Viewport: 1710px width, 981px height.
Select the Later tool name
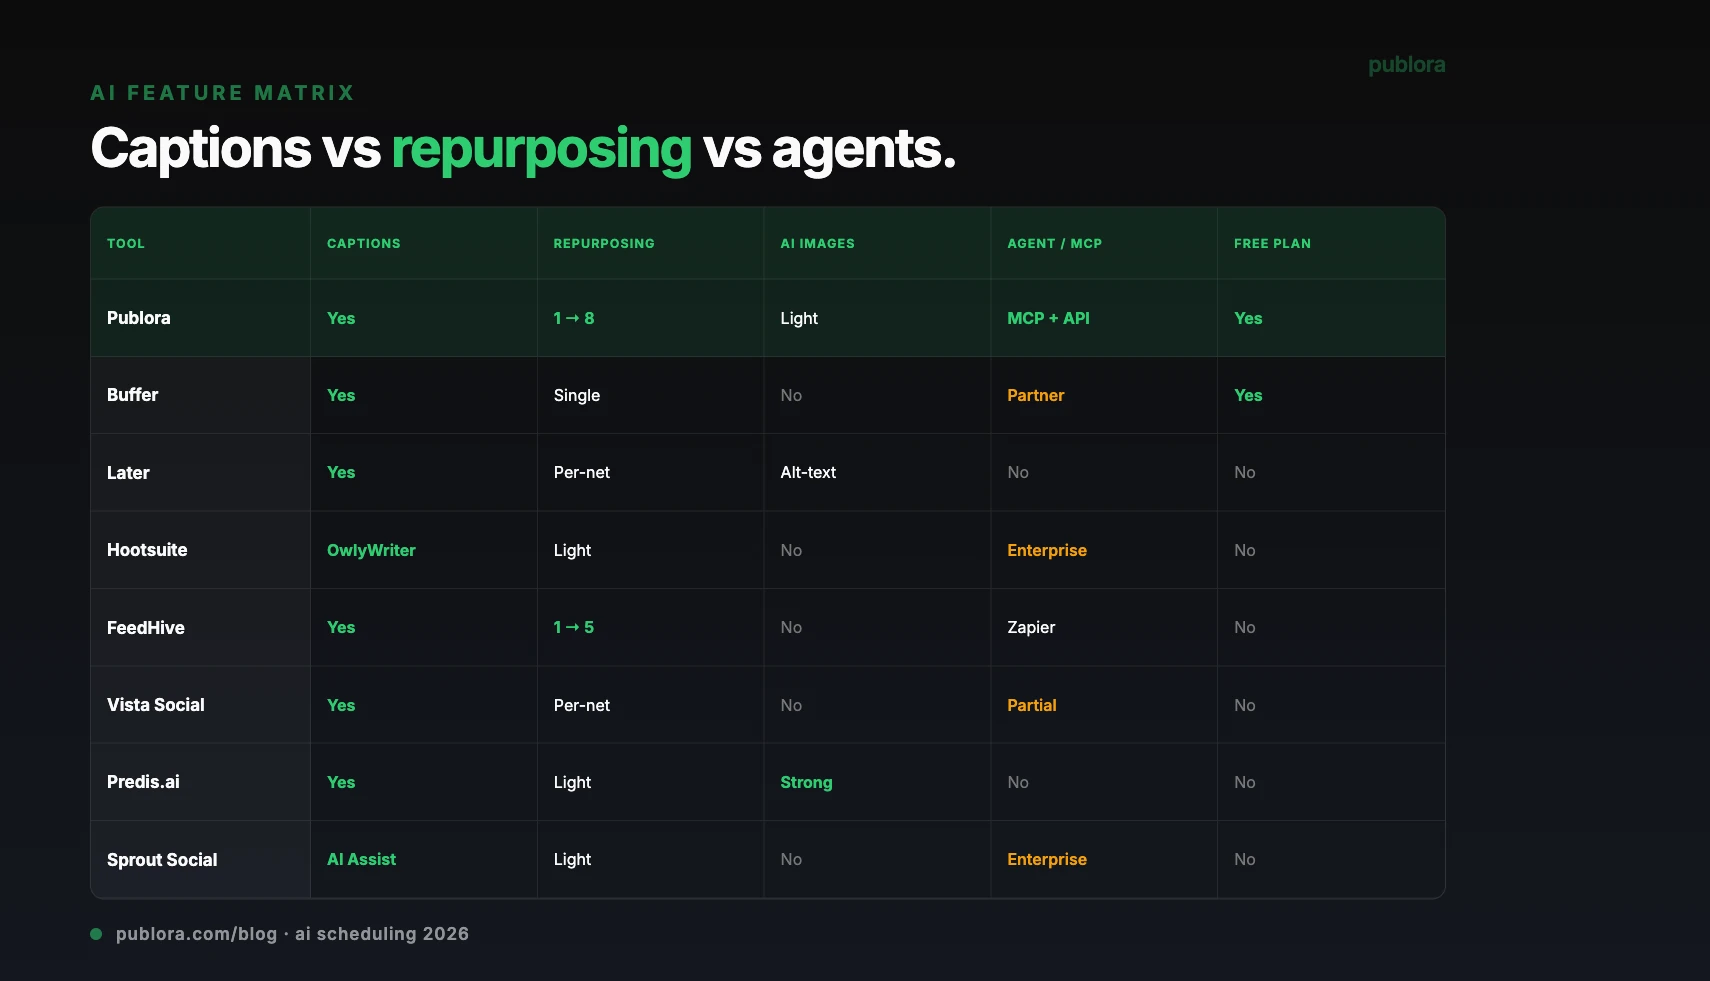coord(128,473)
